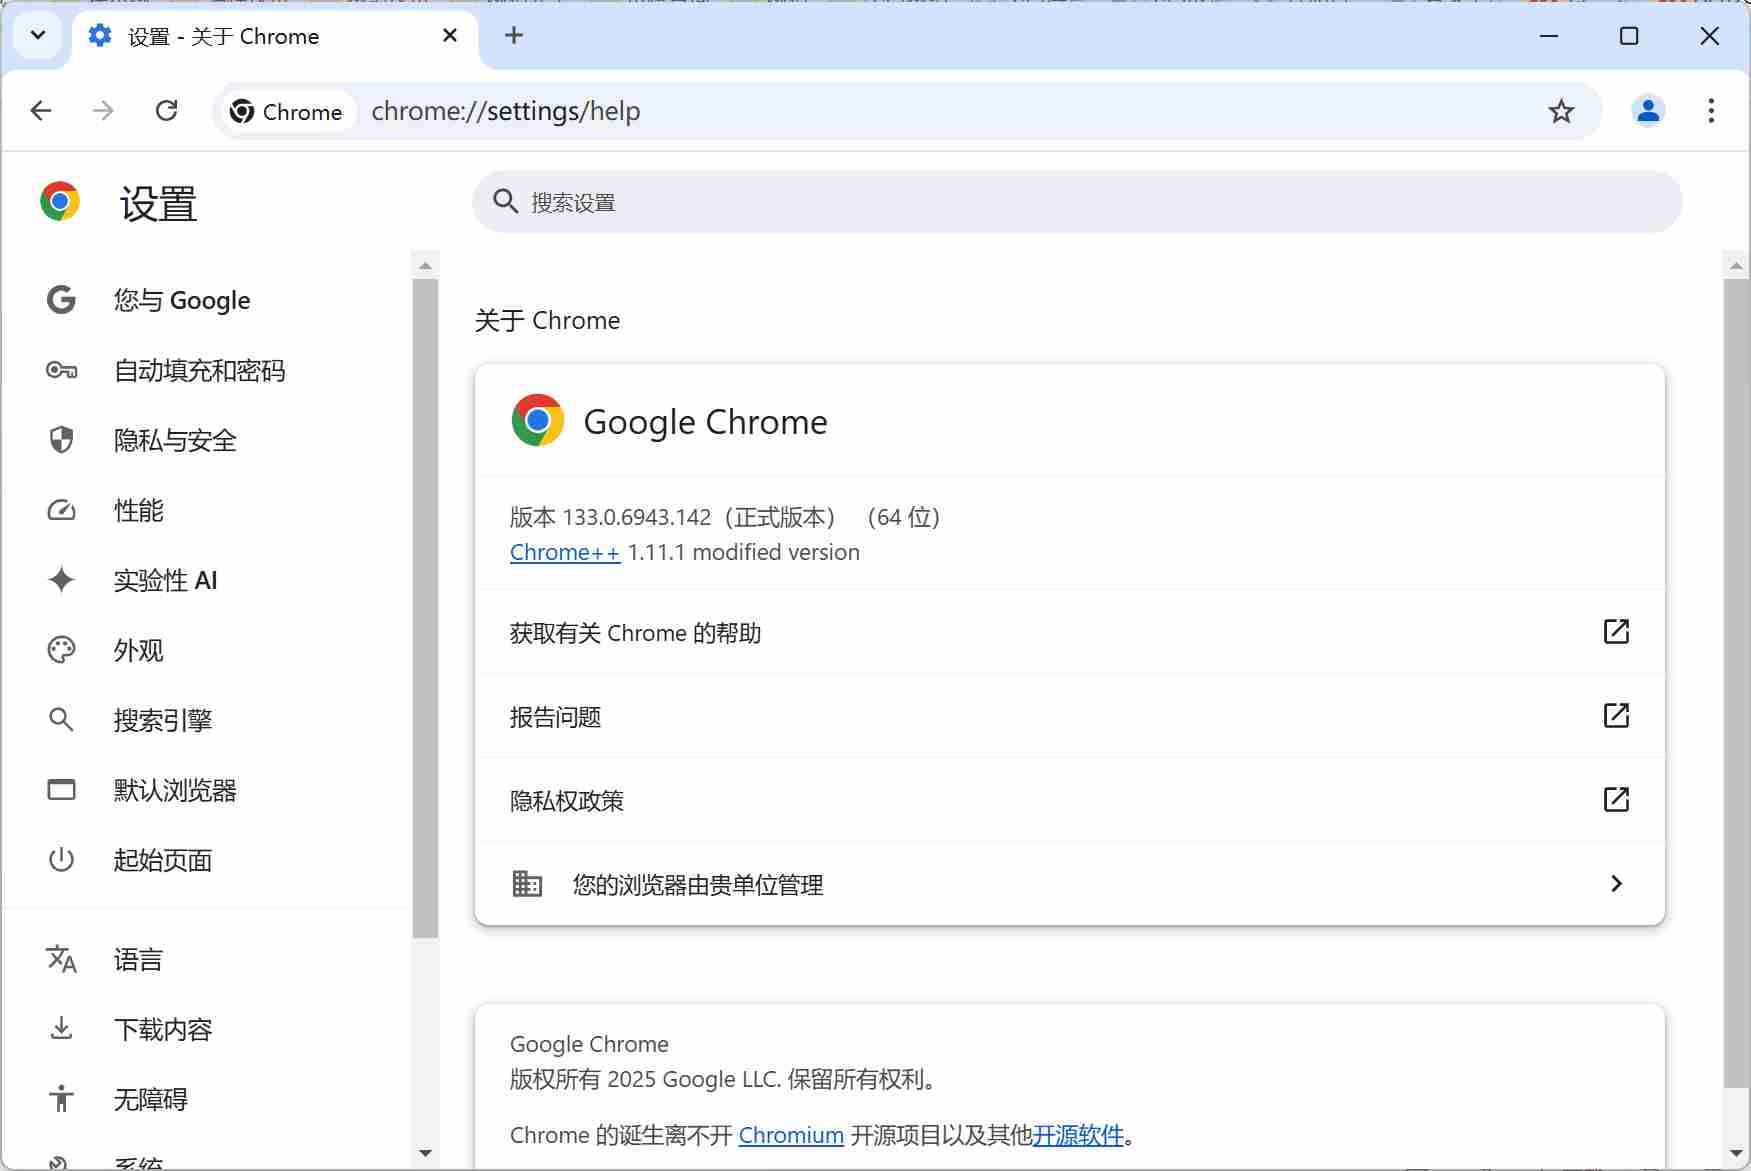Viewport: 1751px width, 1171px height.
Task: Open a new tab with plus button
Action: [x=514, y=36]
